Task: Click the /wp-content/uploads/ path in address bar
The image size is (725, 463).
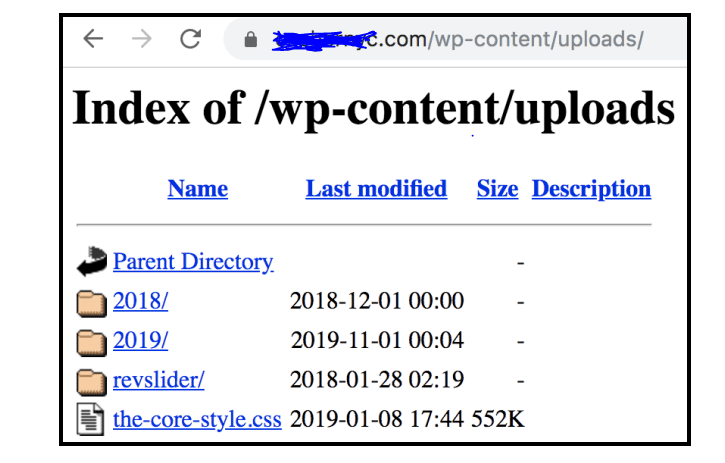Action: [x=535, y=40]
